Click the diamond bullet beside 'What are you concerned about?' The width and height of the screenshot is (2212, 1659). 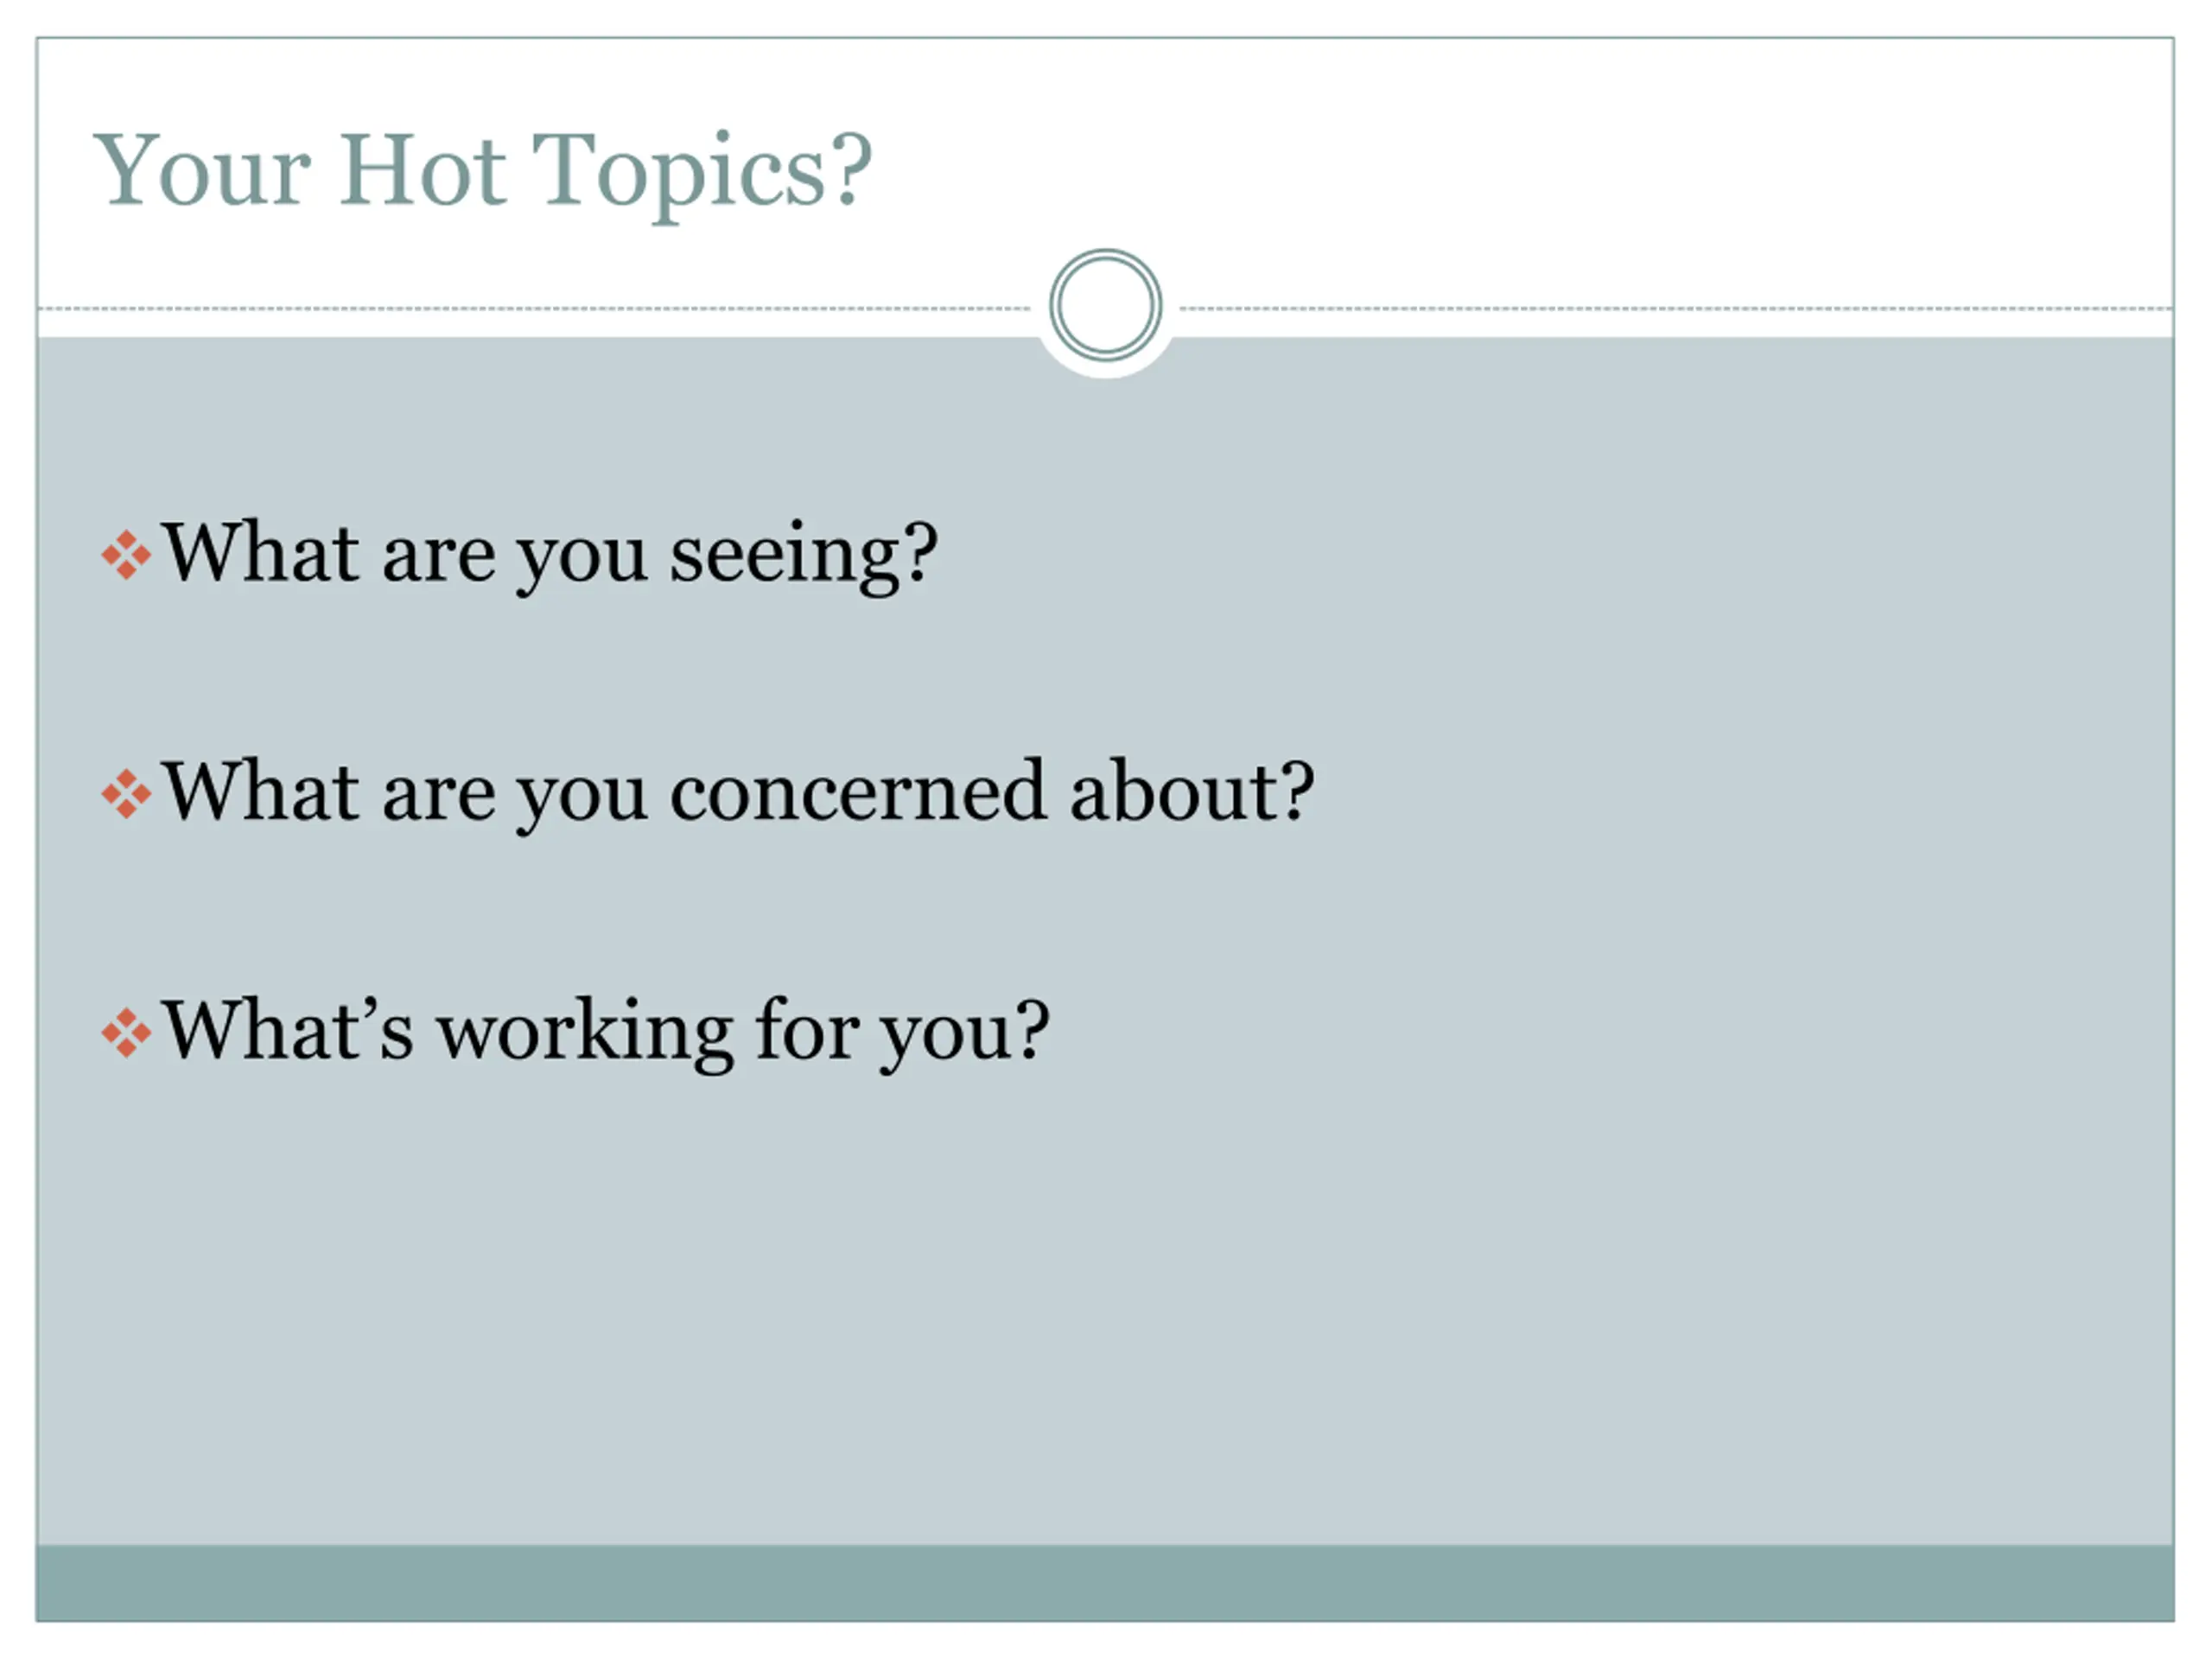click(x=126, y=794)
